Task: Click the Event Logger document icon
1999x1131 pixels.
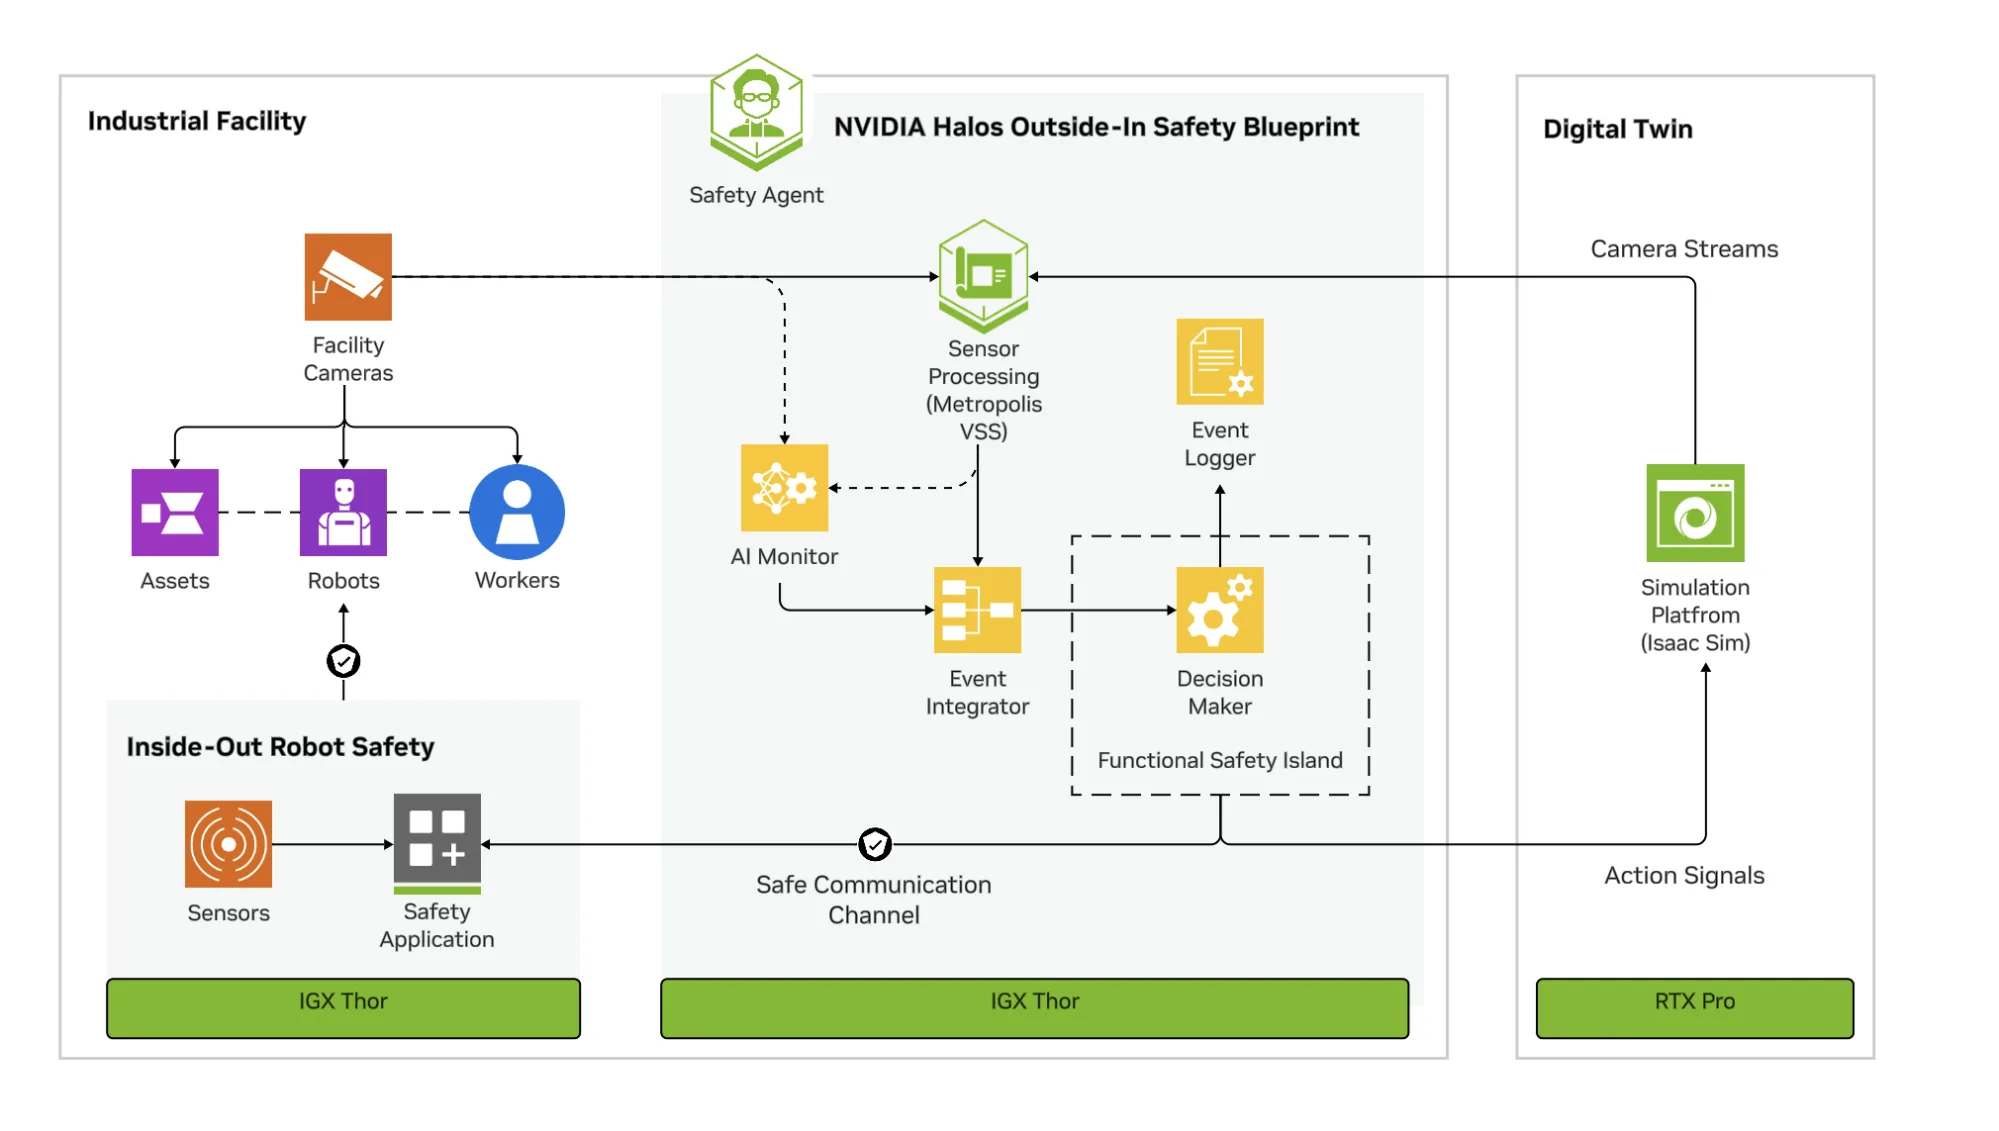Action: pyautogui.click(x=1219, y=362)
